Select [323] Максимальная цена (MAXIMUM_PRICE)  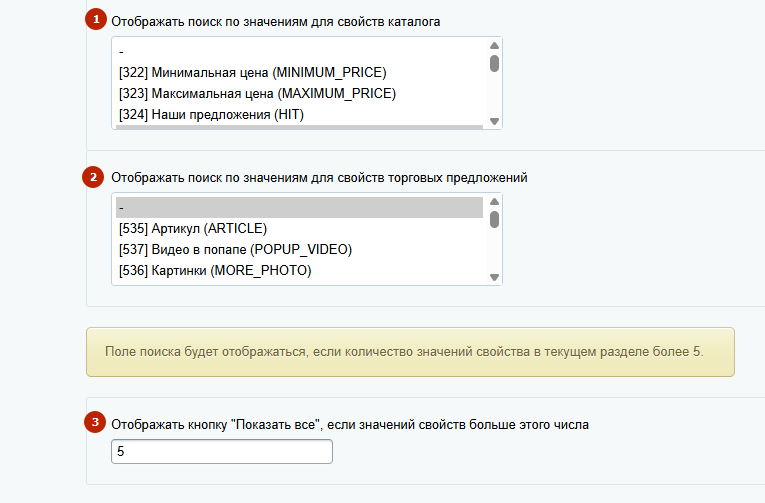tap(256, 93)
